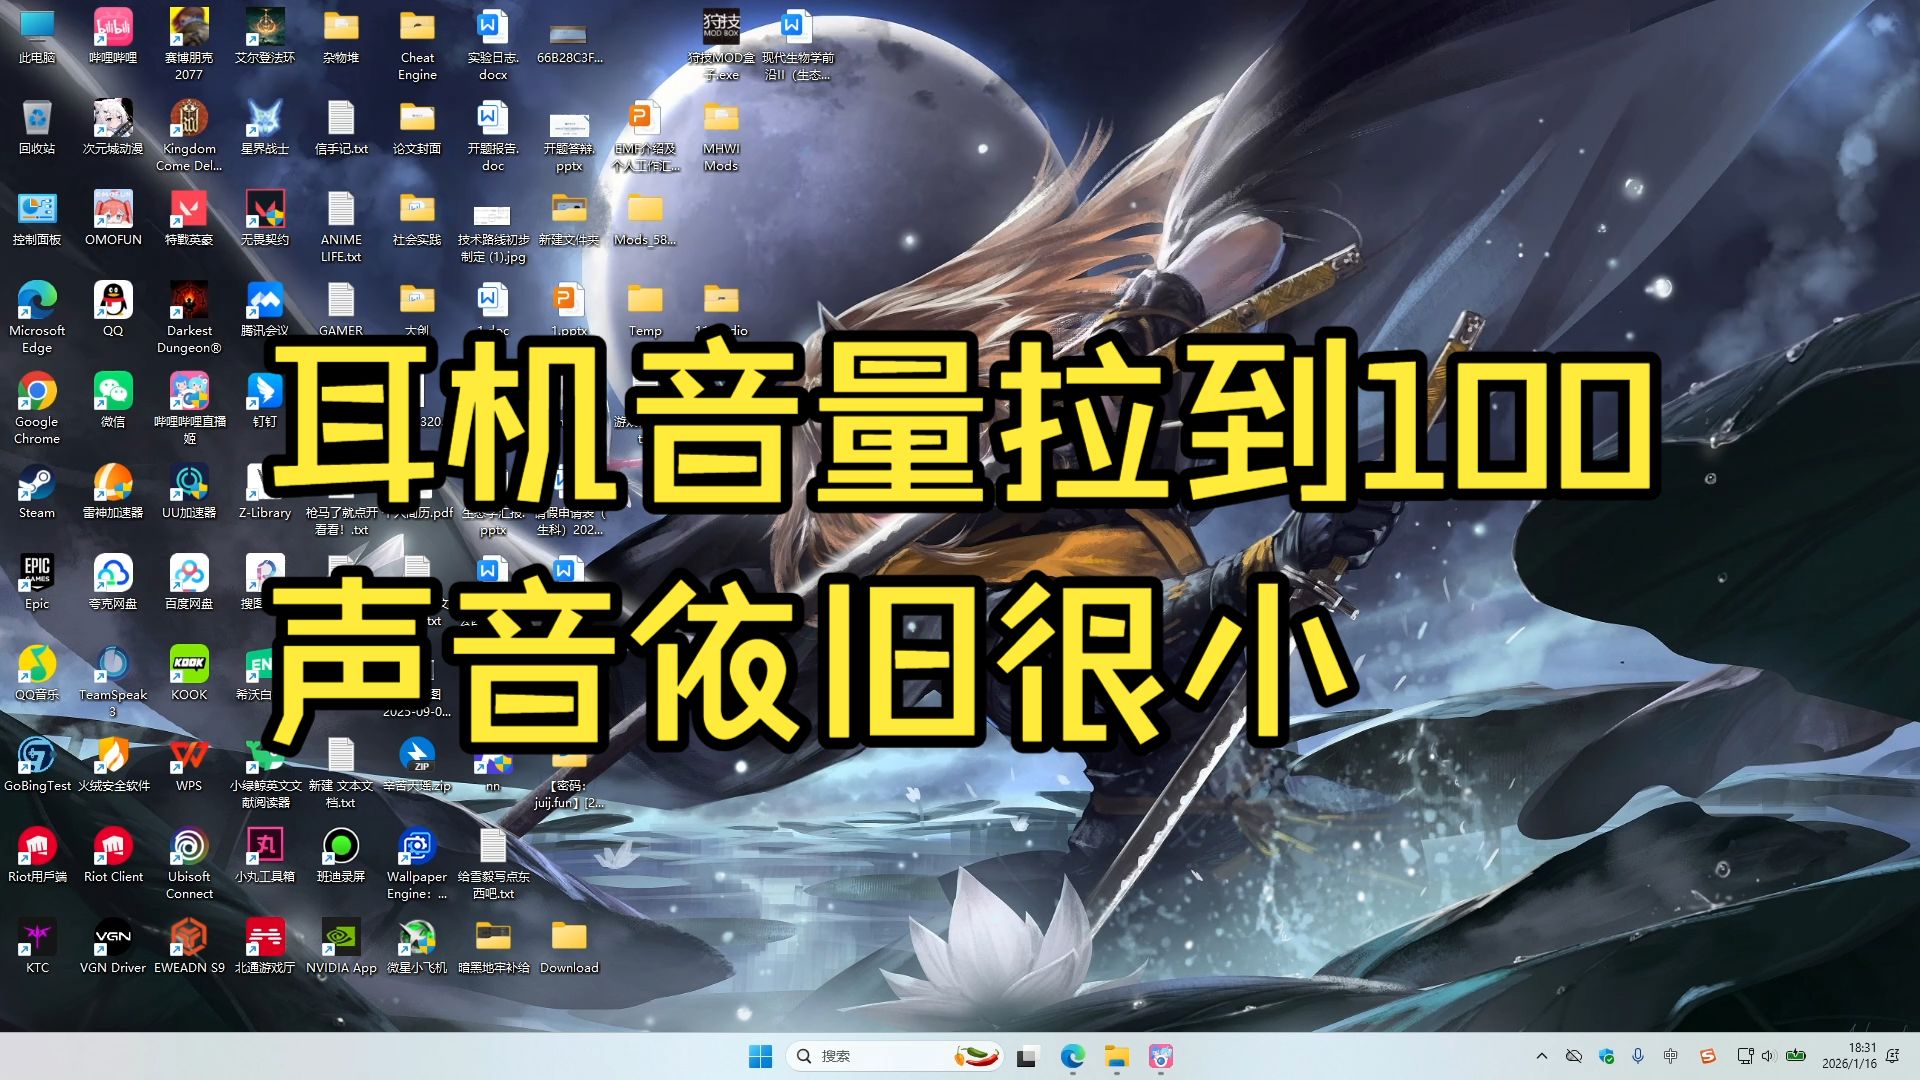
Task: Open the 控制面板 desktop icon
Action: pyautogui.click(x=37, y=219)
